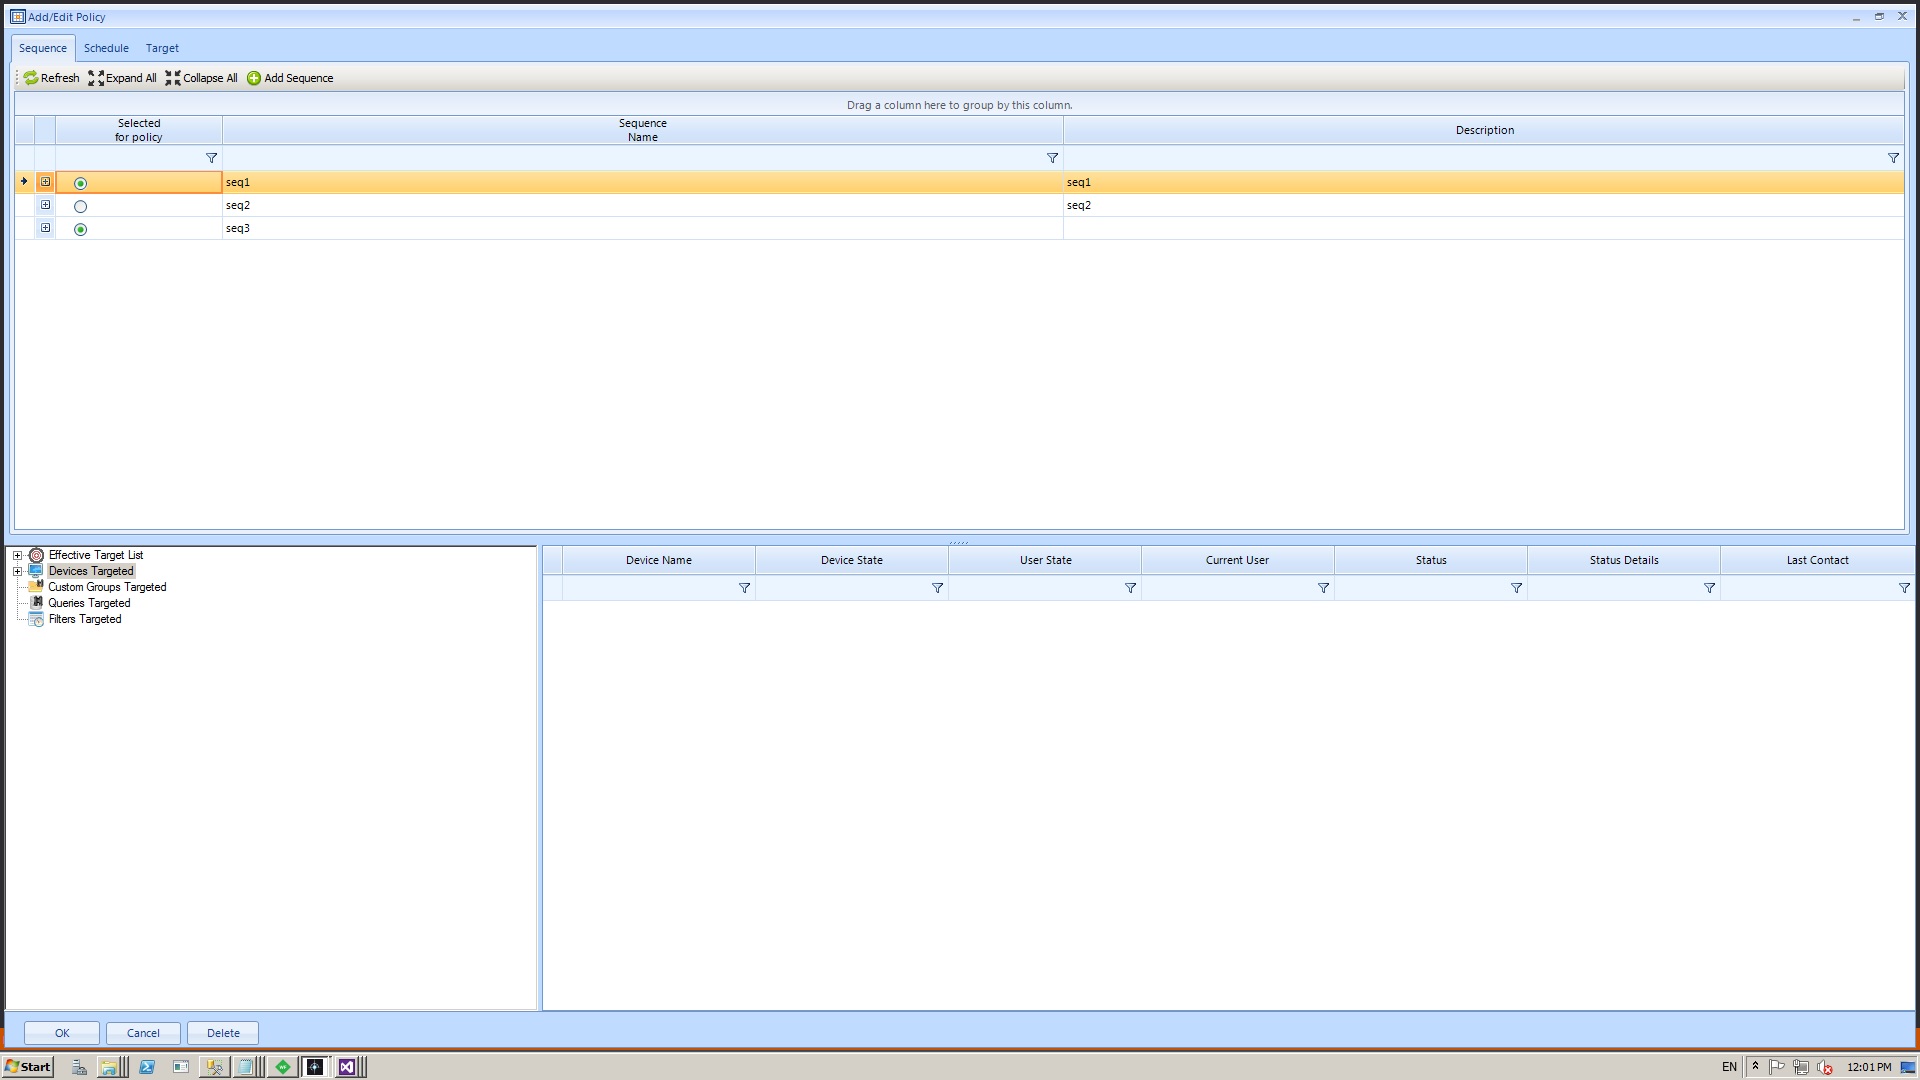
Task: Select the Queries Targeted tree item
Action: coord(89,603)
